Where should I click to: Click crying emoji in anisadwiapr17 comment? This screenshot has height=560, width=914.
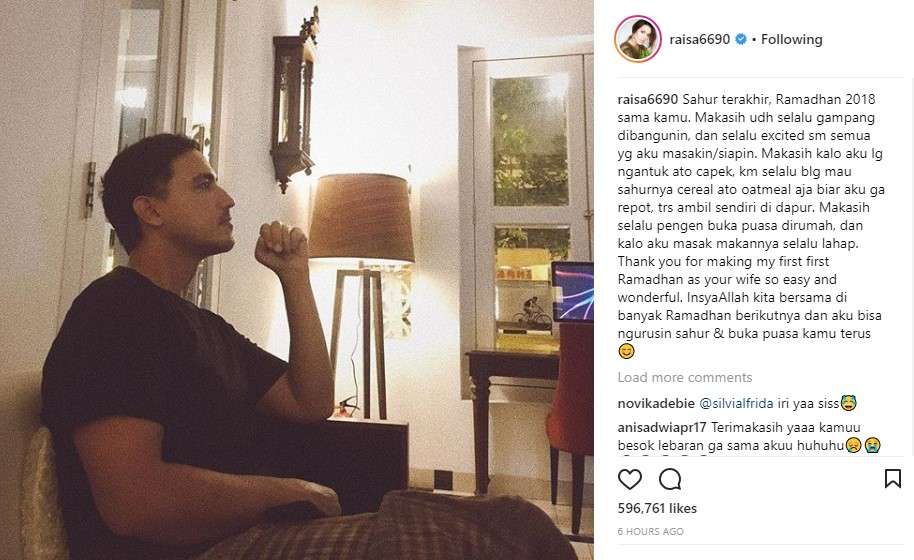point(873,445)
